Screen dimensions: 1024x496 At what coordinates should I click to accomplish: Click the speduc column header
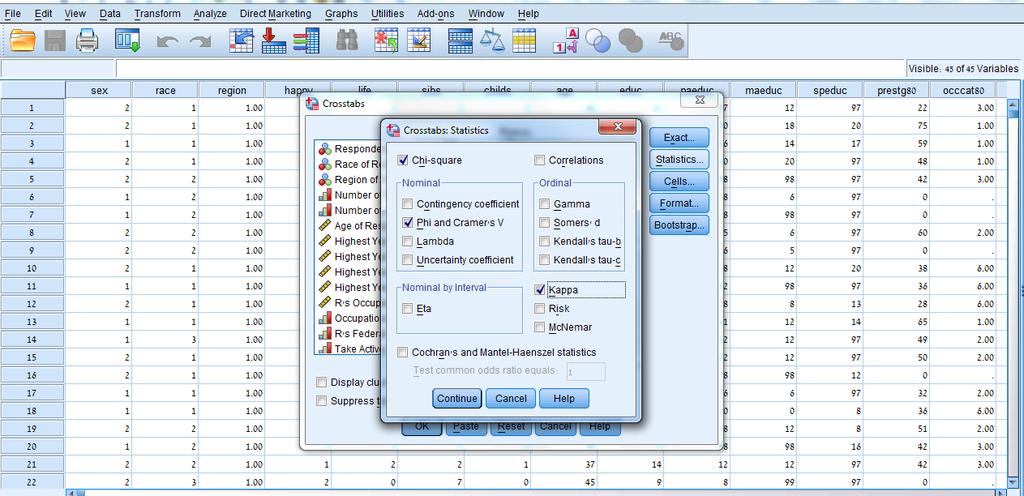click(x=829, y=90)
